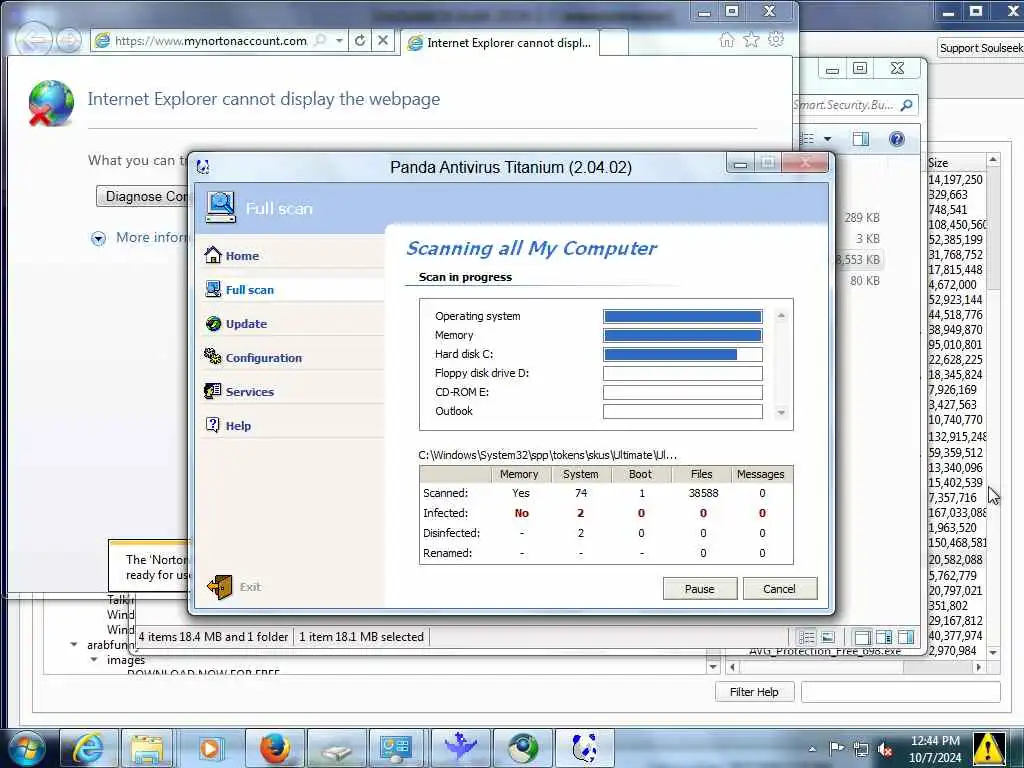Click scanned Files count 38588
The image size is (1024, 768).
[x=703, y=493]
